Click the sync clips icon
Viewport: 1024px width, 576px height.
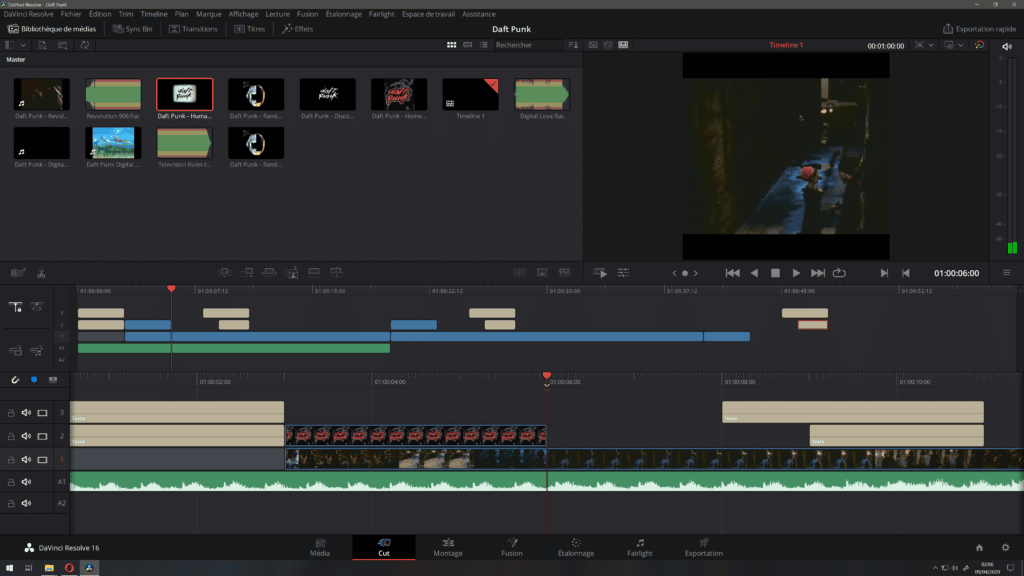[x=85, y=45]
